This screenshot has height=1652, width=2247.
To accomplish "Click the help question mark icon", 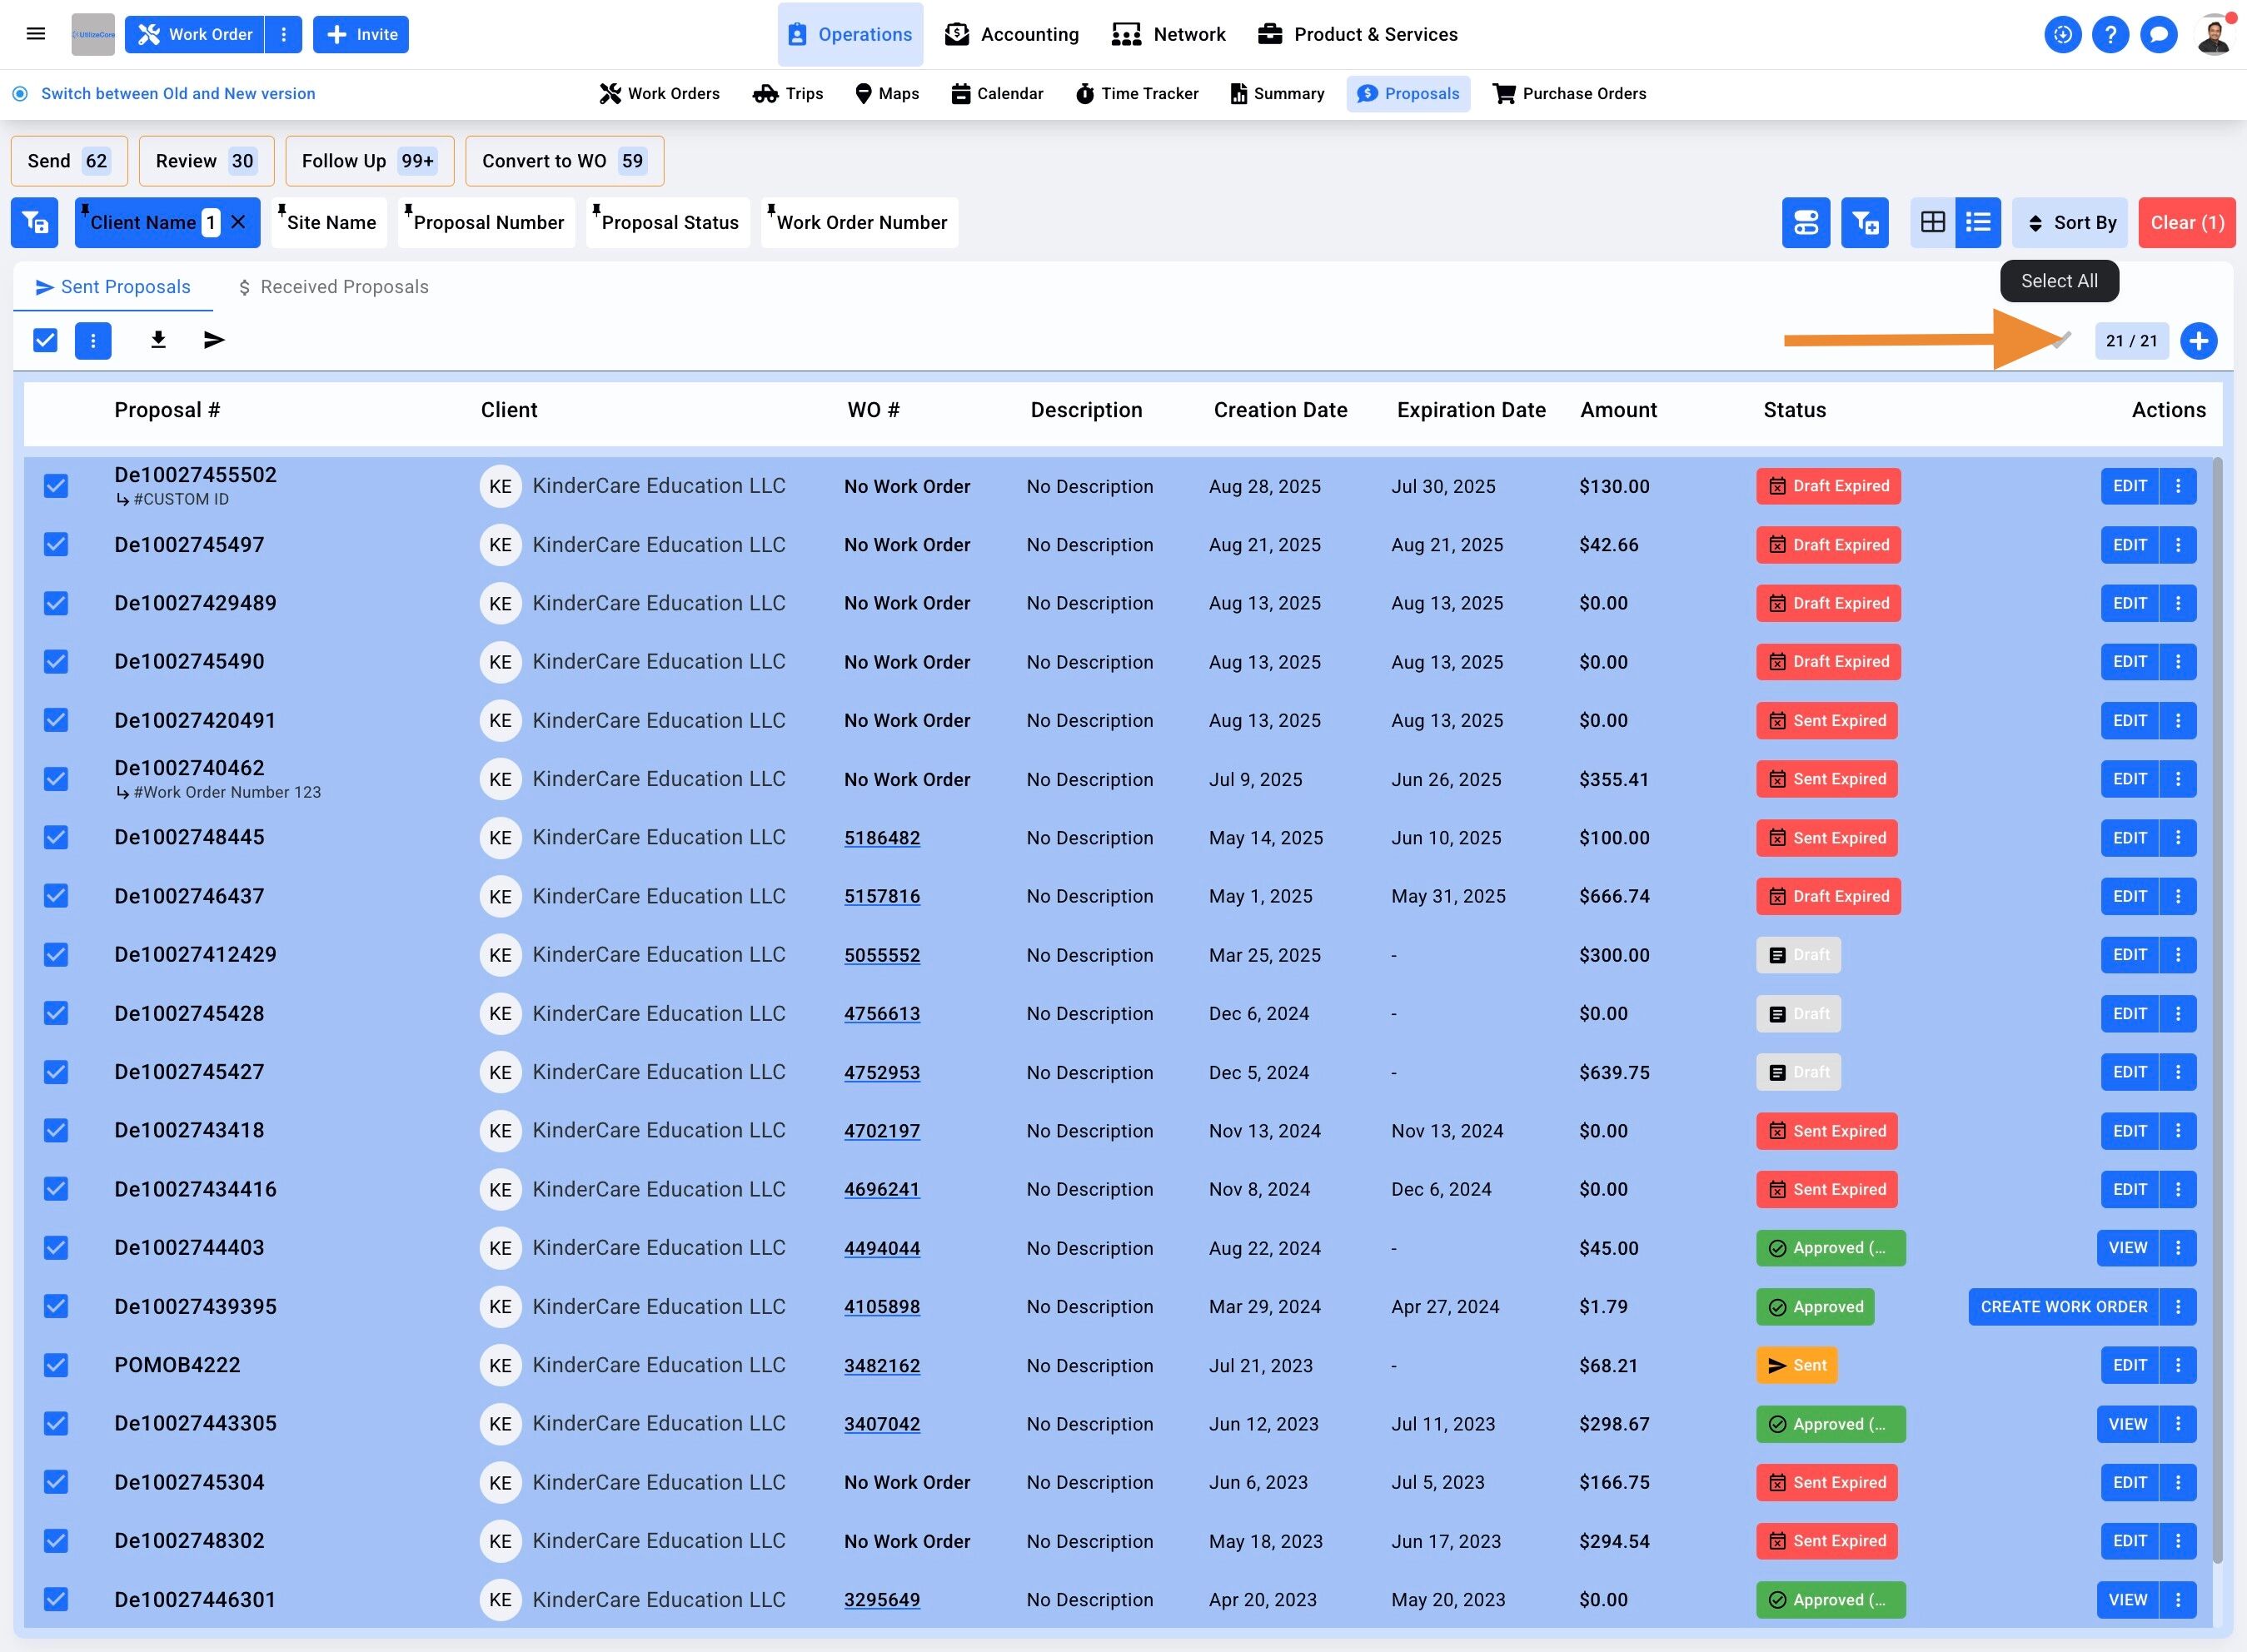I will click(2110, 34).
